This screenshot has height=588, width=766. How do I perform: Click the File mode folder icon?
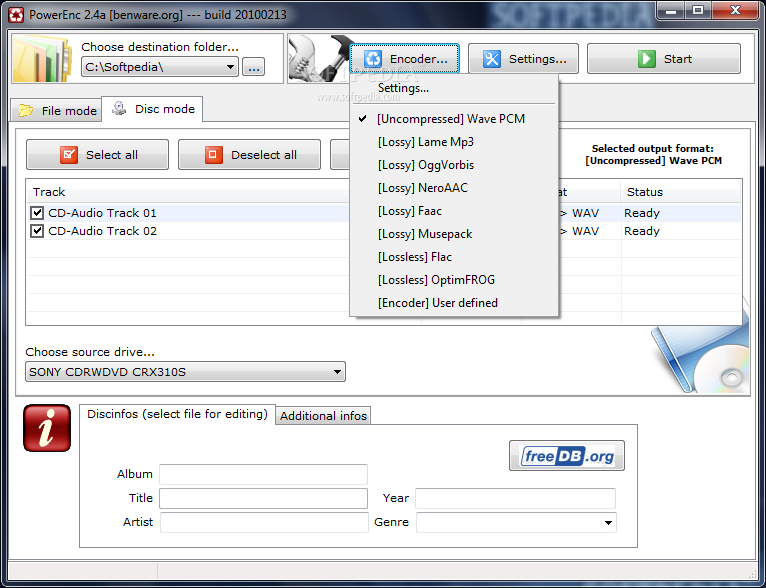tap(26, 110)
